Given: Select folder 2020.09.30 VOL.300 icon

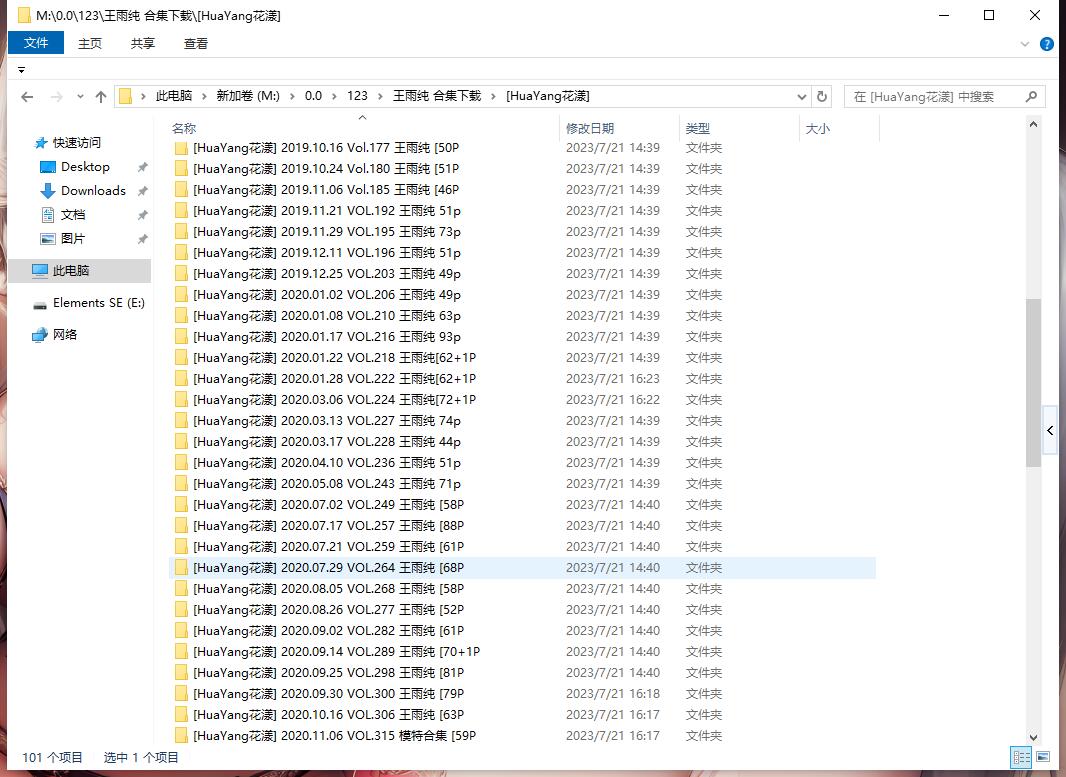Looking at the screenshot, I should click(181, 694).
